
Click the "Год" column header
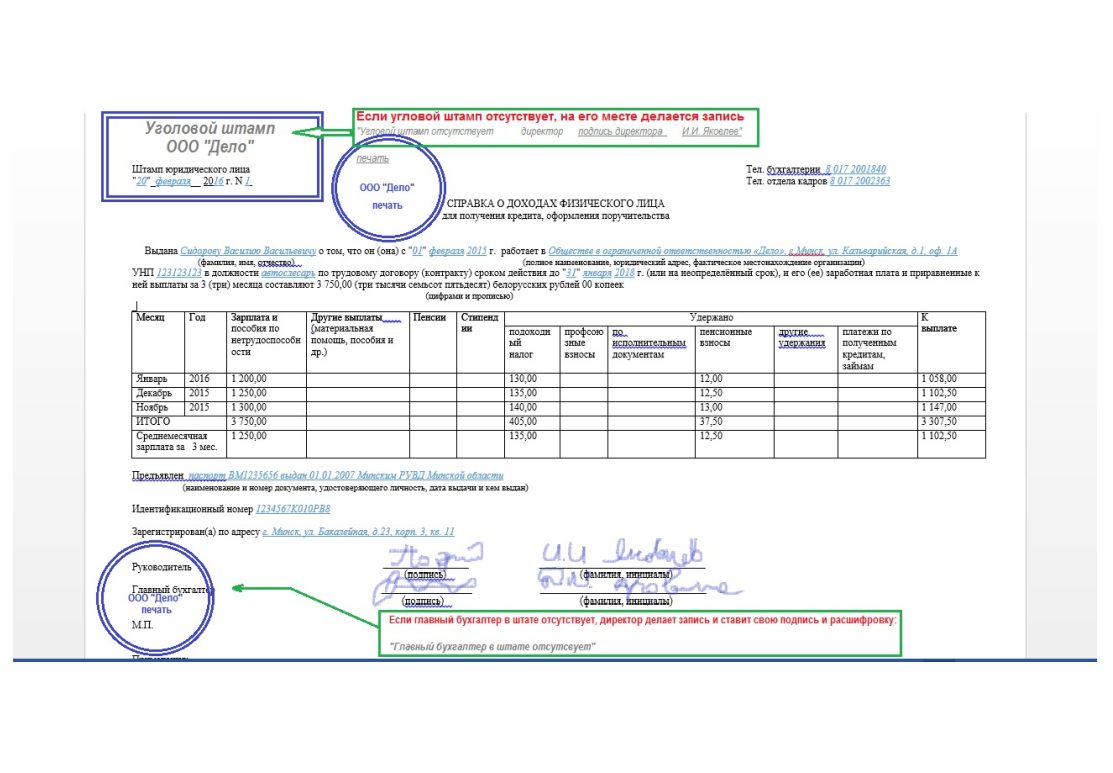click(197, 317)
